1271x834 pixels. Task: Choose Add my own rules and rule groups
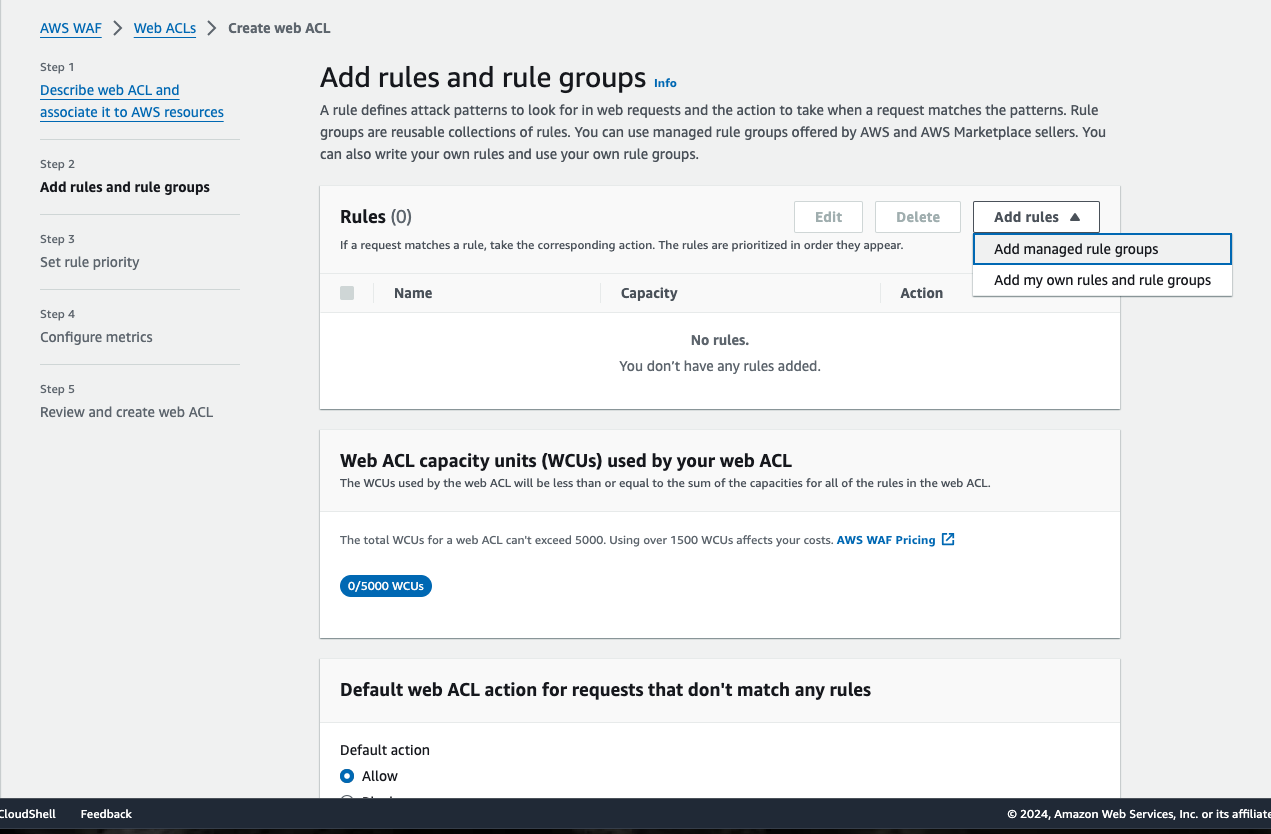click(x=1102, y=280)
